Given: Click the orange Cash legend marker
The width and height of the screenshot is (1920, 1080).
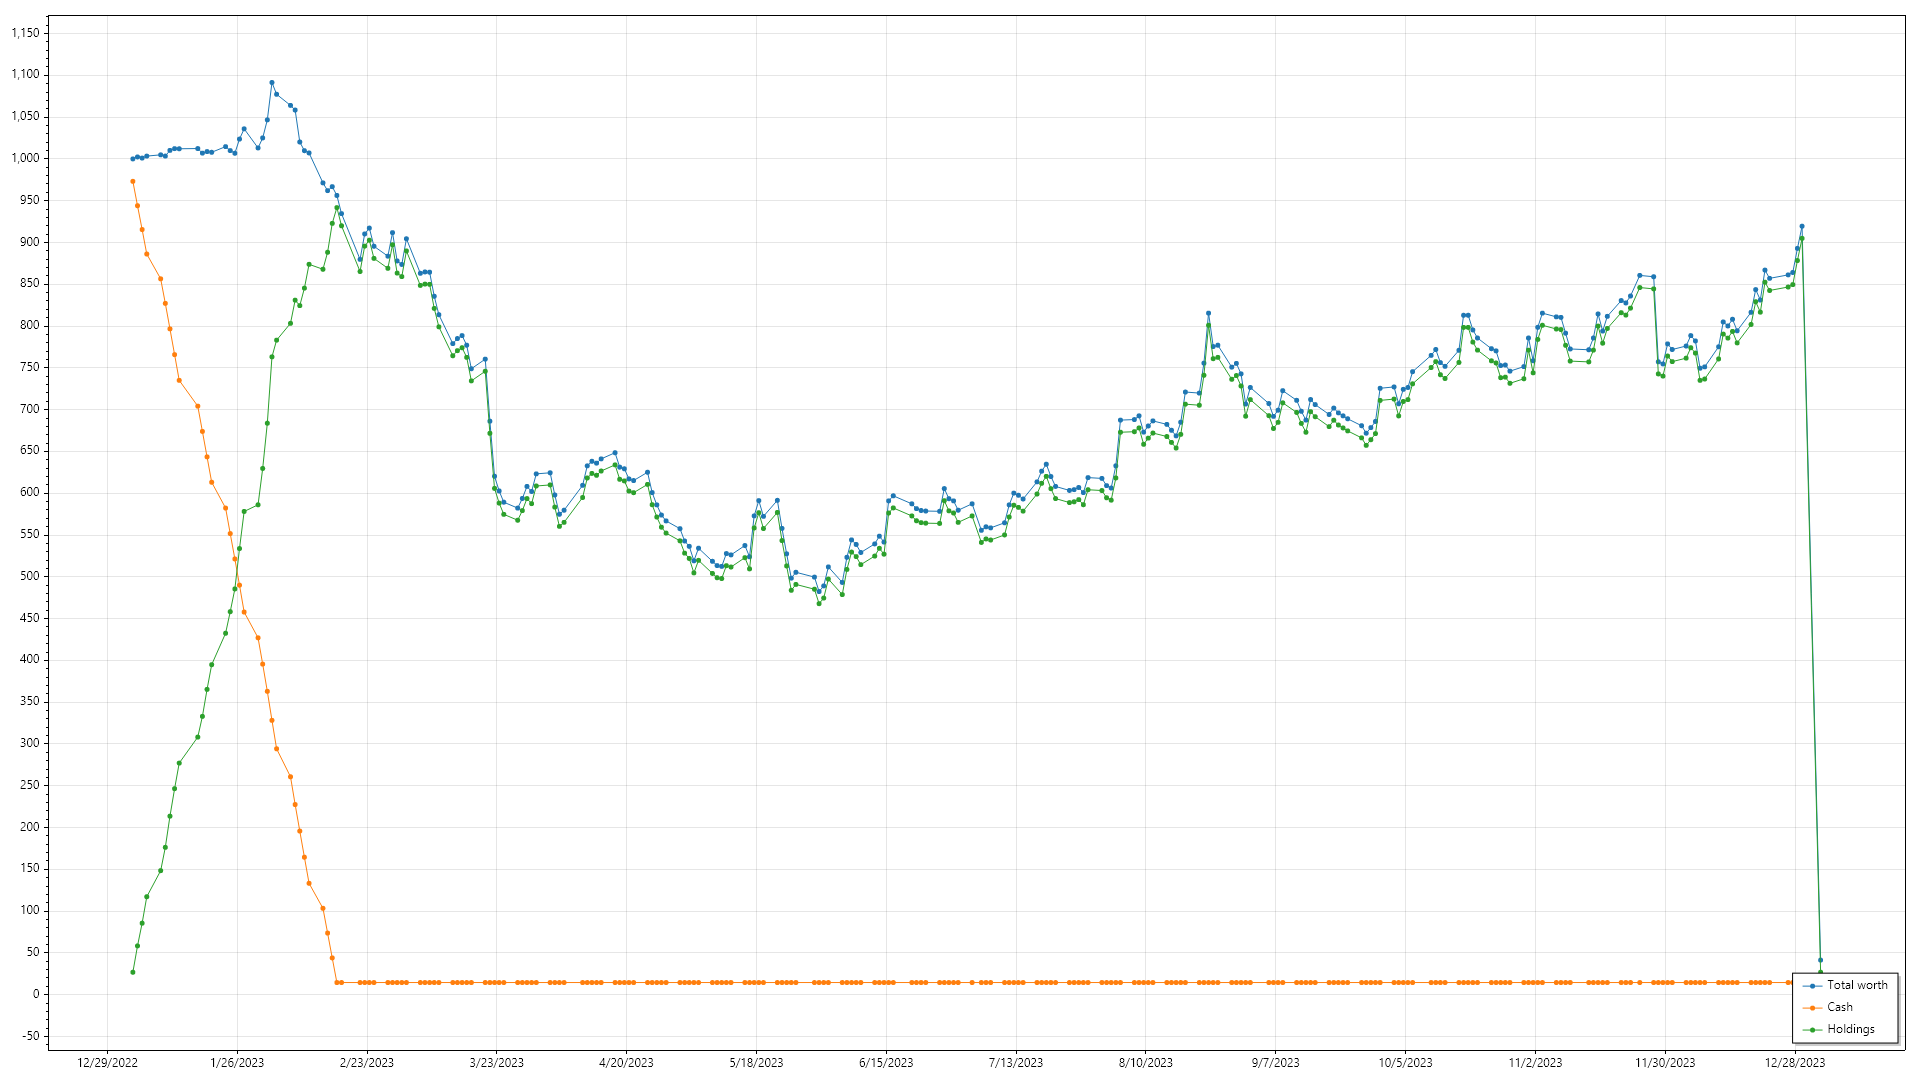Looking at the screenshot, I should click(1813, 1008).
